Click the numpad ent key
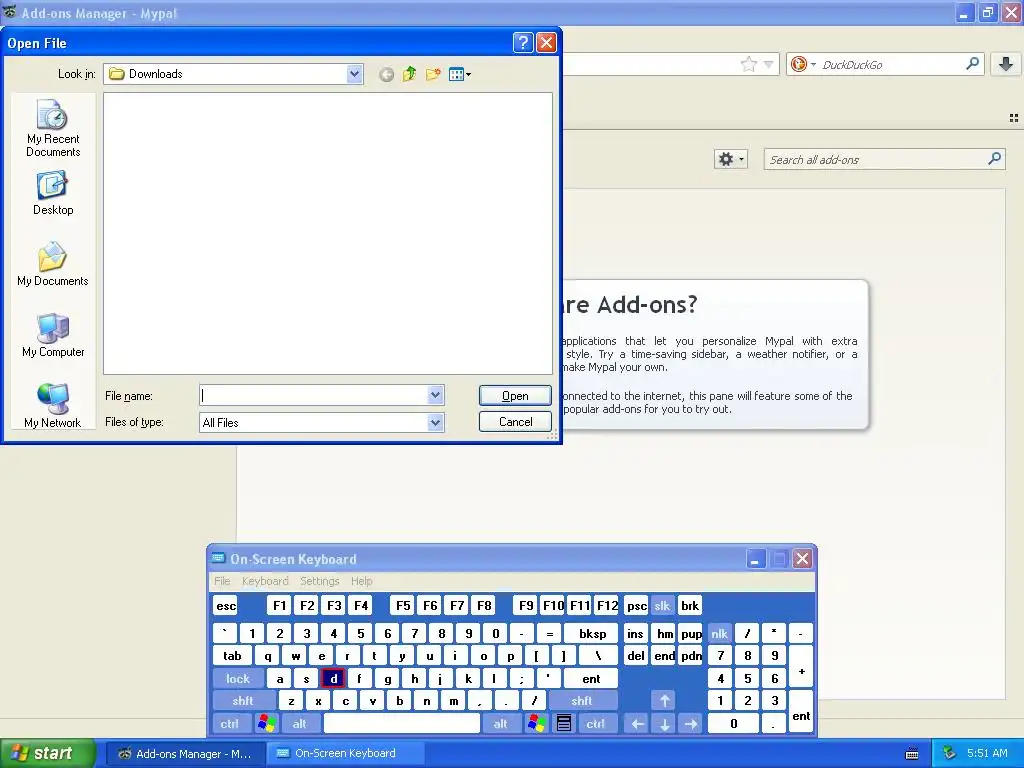The height and width of the screenshot is (768, 1024). pos(801,712)
